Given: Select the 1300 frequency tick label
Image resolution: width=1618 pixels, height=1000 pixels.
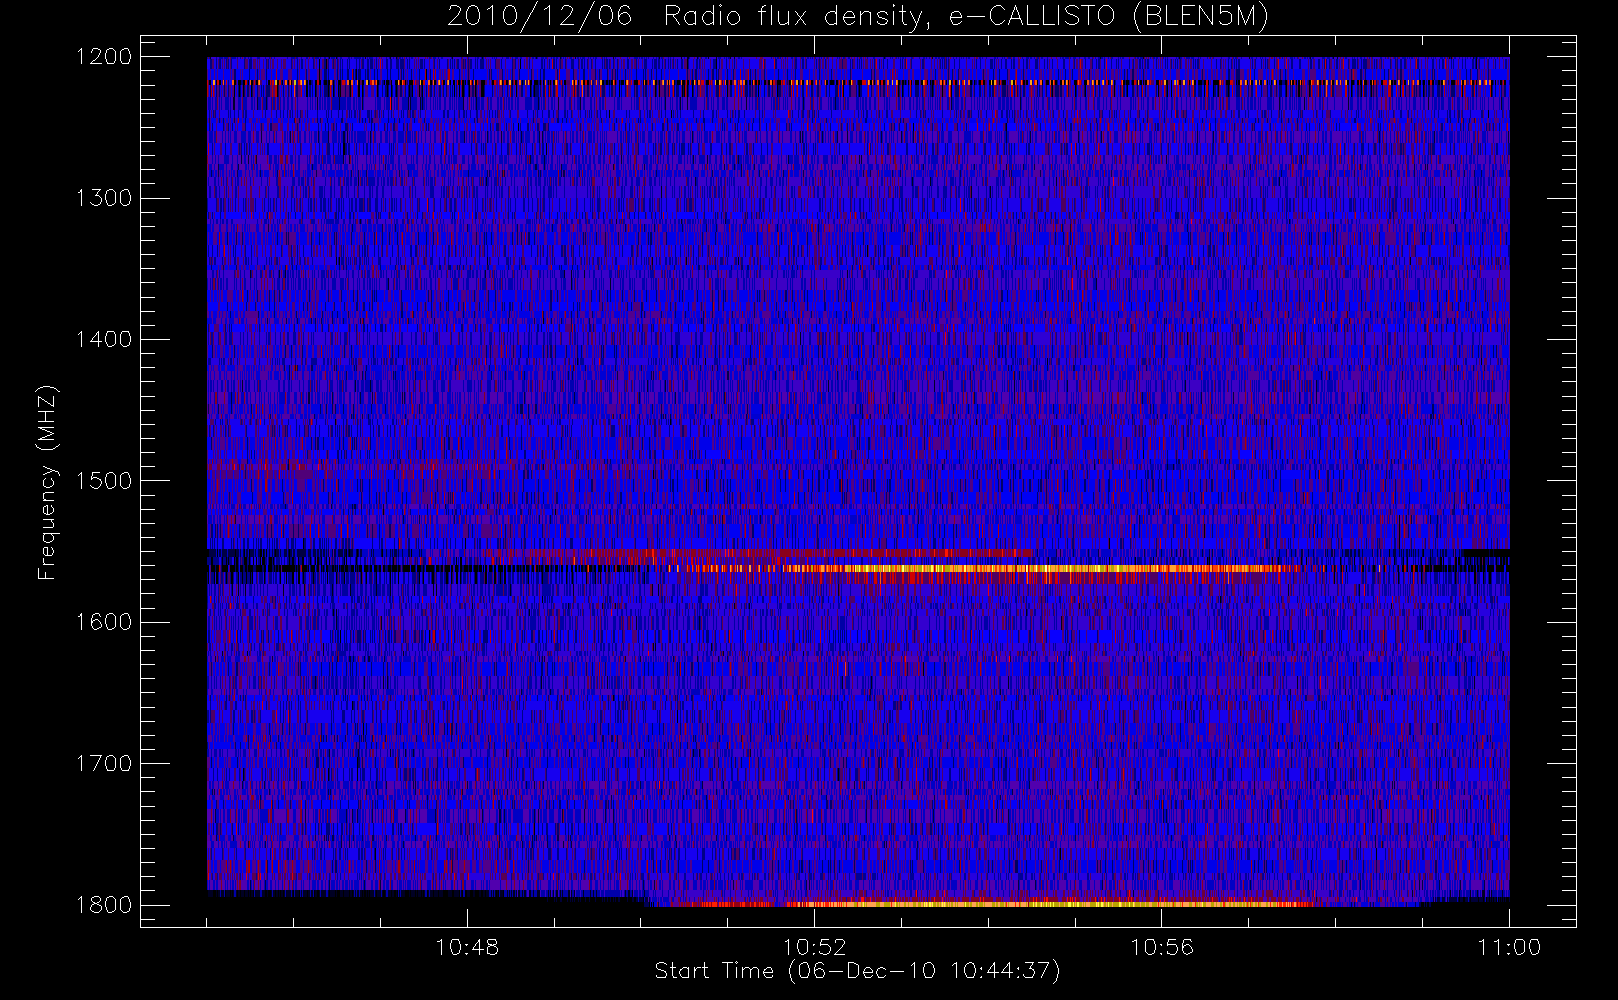Looking at the screenshot, I should (104, 198).
